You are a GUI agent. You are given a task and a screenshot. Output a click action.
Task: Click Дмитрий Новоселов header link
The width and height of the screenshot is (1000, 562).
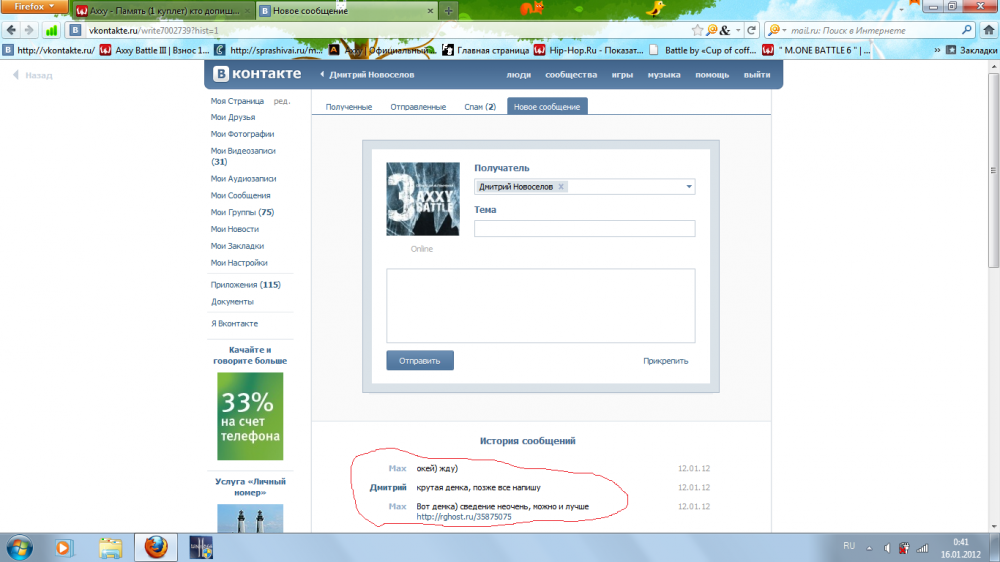point(371,75)
